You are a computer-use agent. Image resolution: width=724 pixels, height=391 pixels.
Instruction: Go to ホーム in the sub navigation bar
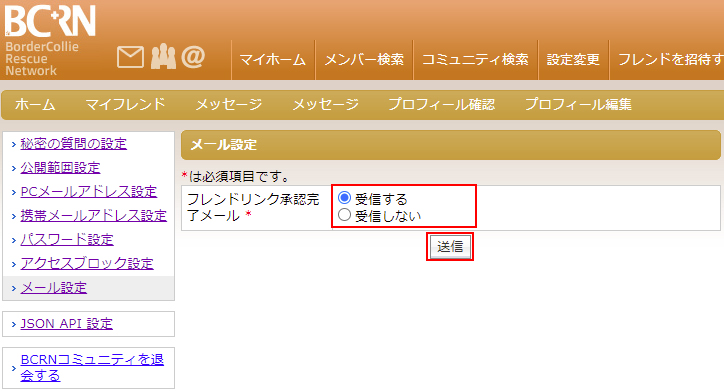point(35,104)
